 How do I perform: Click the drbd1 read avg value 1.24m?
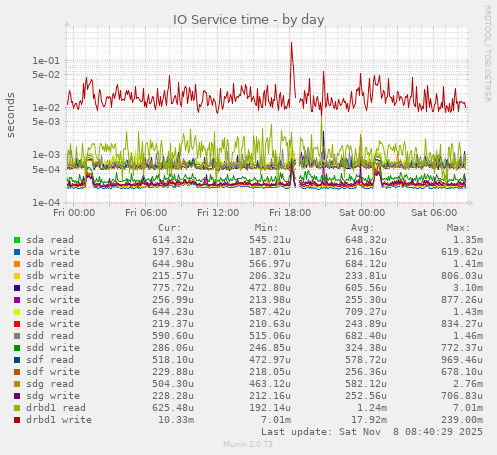(372, 408)
